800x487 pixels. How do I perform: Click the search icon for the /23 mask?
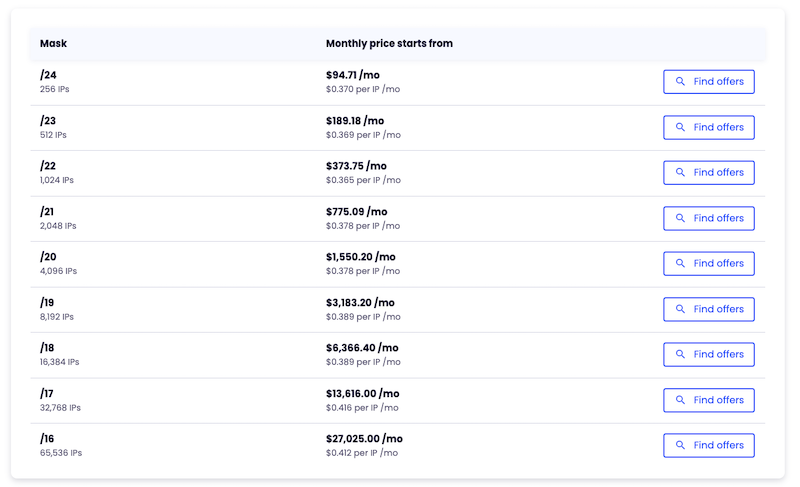[680, 127]
